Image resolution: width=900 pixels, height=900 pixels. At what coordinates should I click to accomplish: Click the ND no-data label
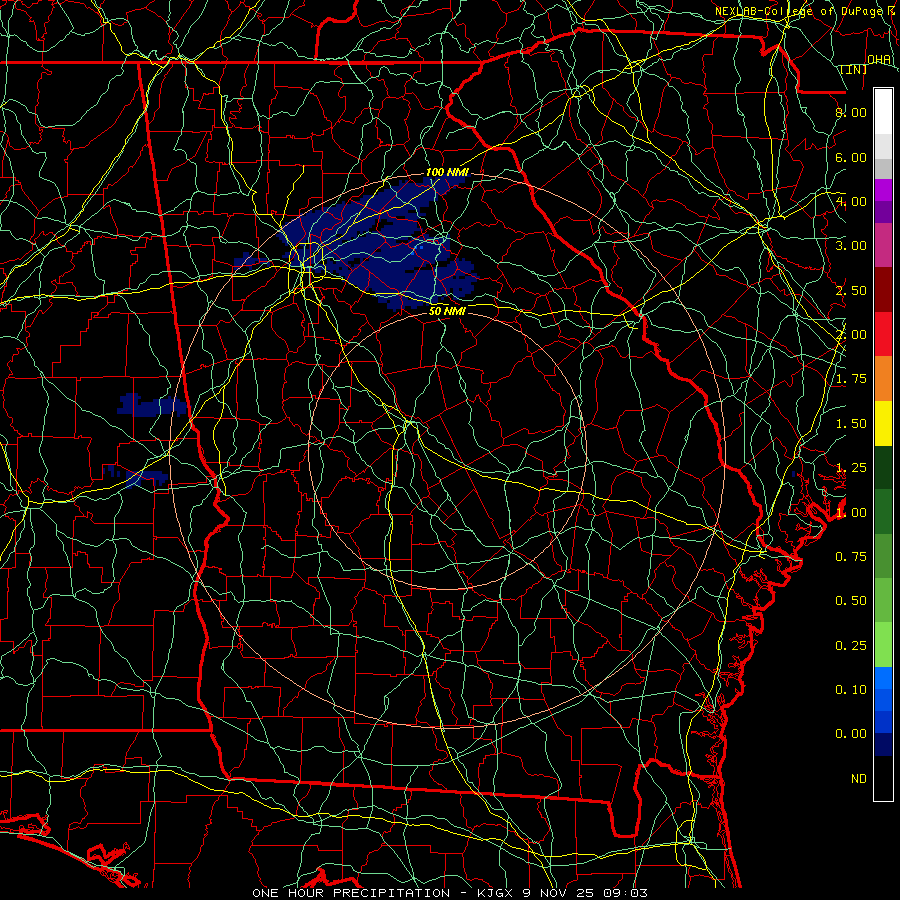click(859, 779)
